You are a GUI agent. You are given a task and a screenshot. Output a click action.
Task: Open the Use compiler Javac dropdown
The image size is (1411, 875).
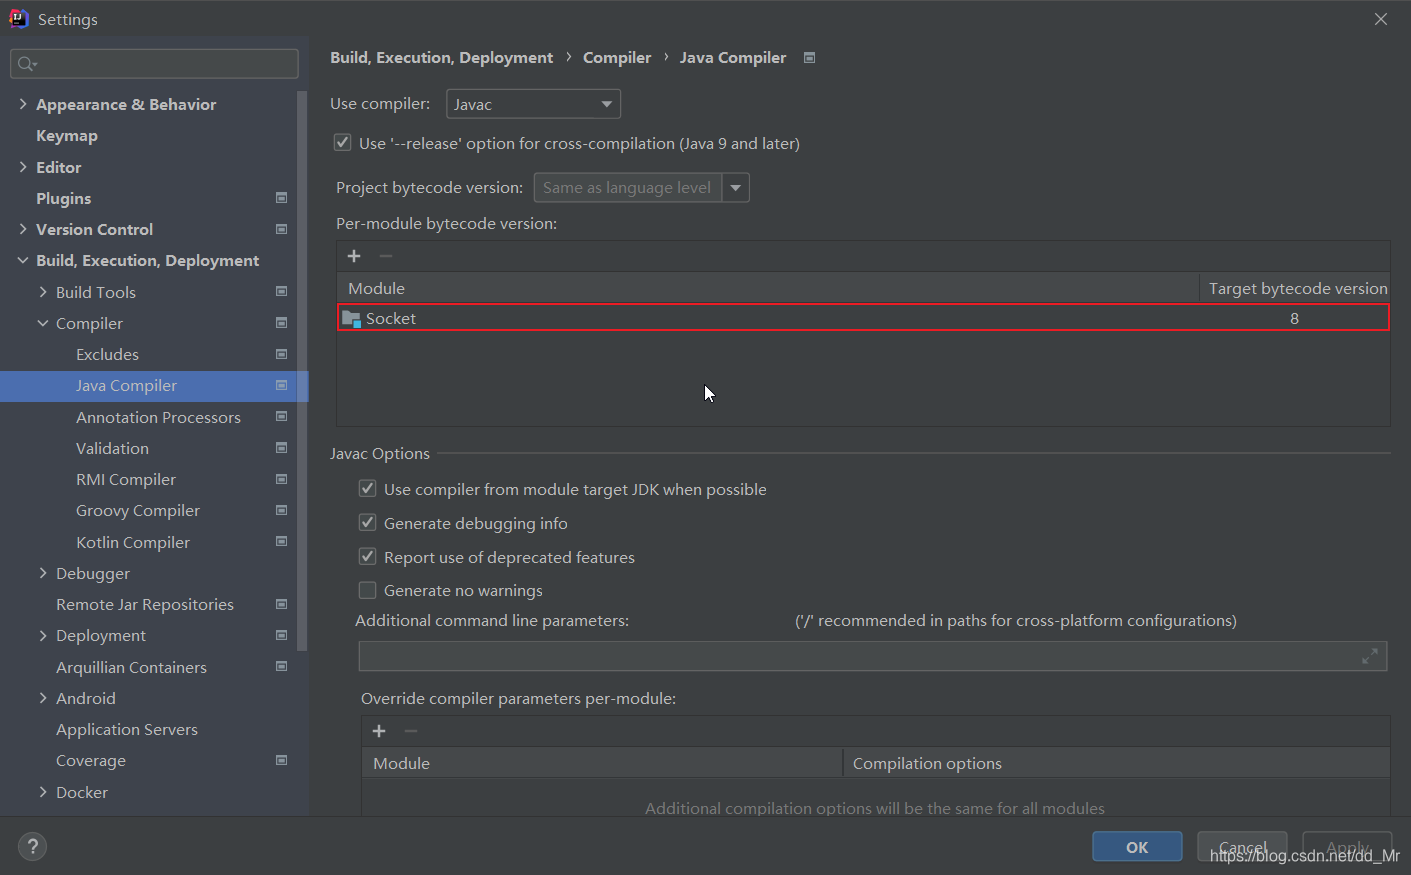[533, 104]
